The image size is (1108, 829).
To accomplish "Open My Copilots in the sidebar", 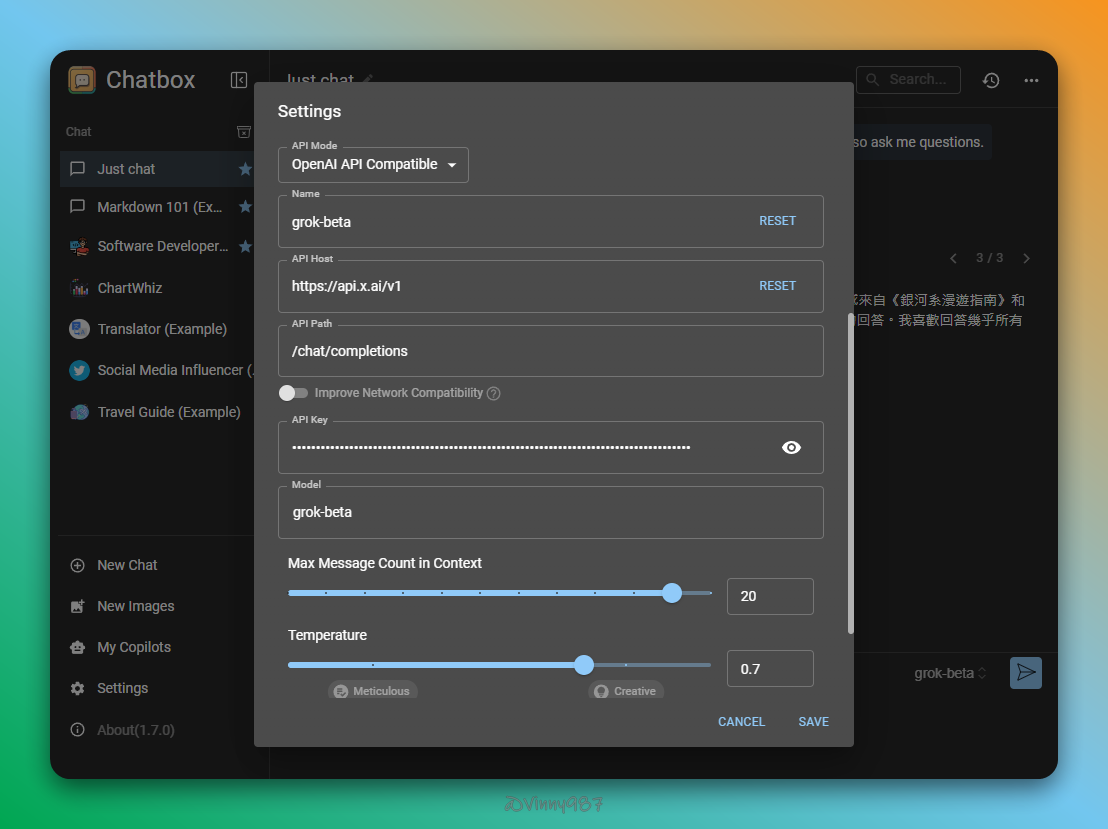I will 134,647.
